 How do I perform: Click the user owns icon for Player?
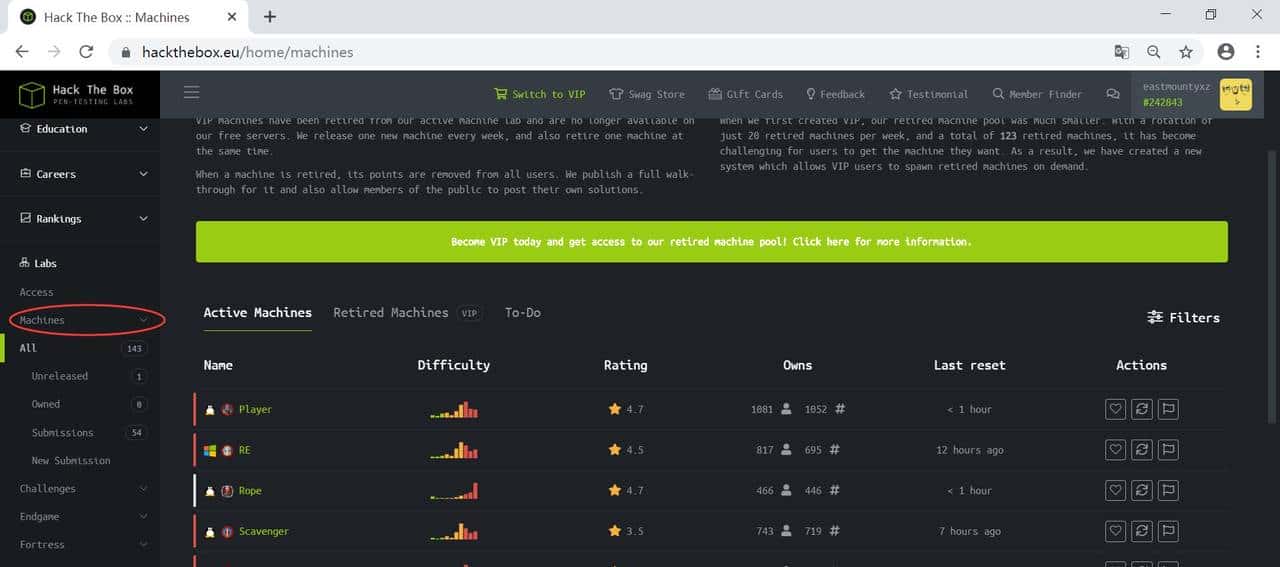point(787,409)
